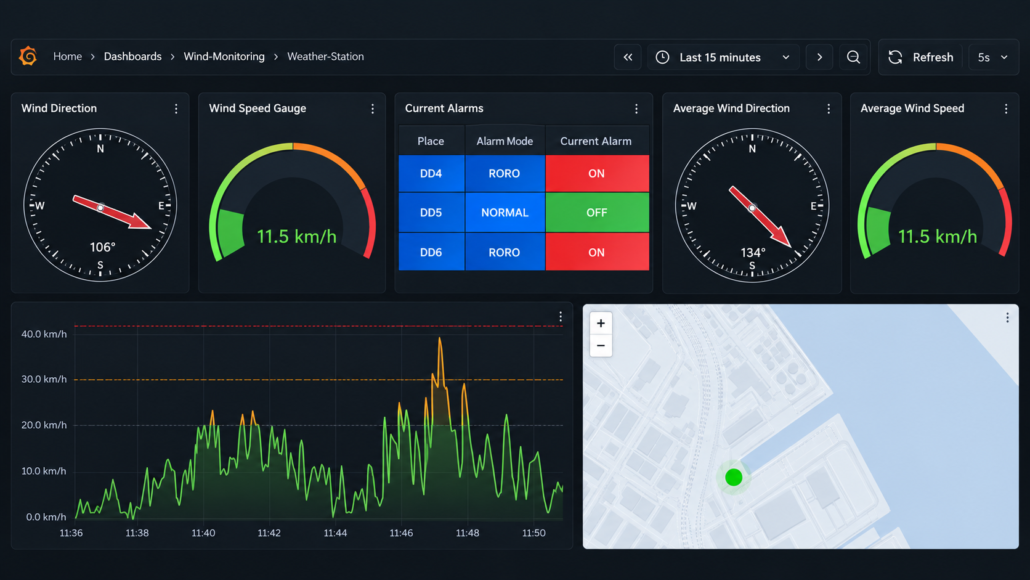Click the Average Wind Direction compass arrow
1030x580 pixels.
point(760,217)
